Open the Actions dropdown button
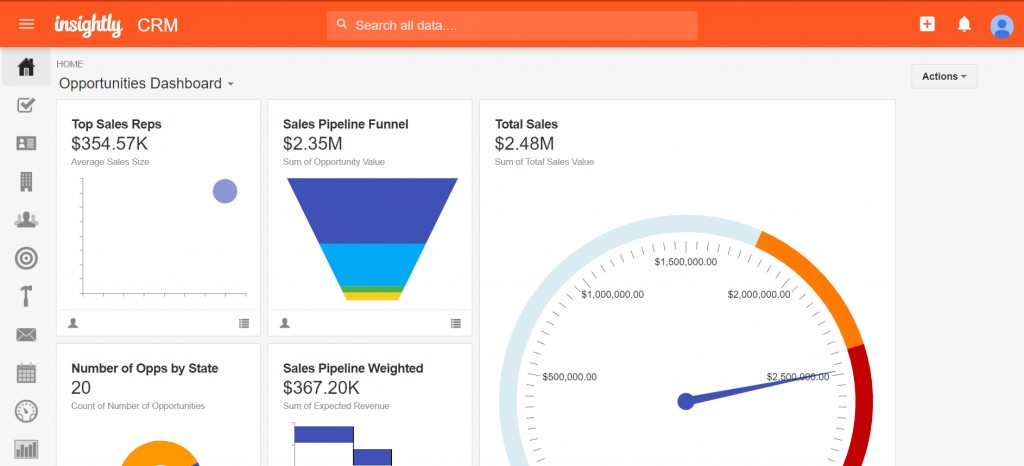 944,76
